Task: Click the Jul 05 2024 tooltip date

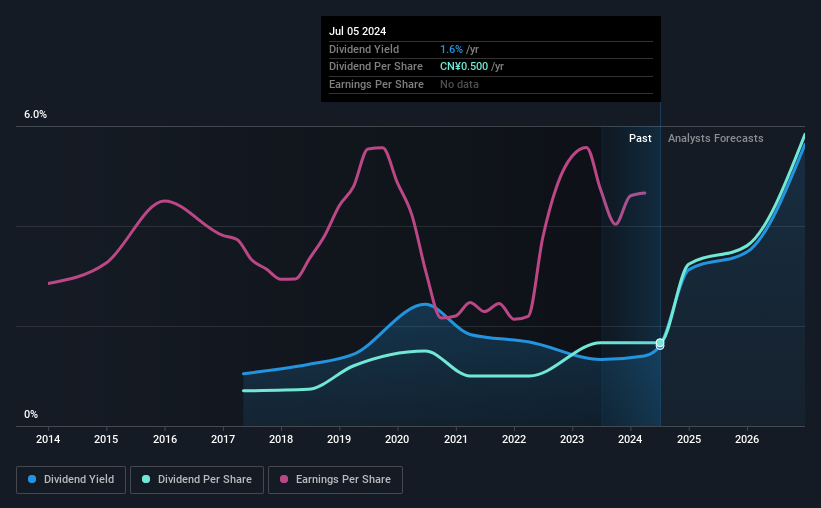Action: 358,31
